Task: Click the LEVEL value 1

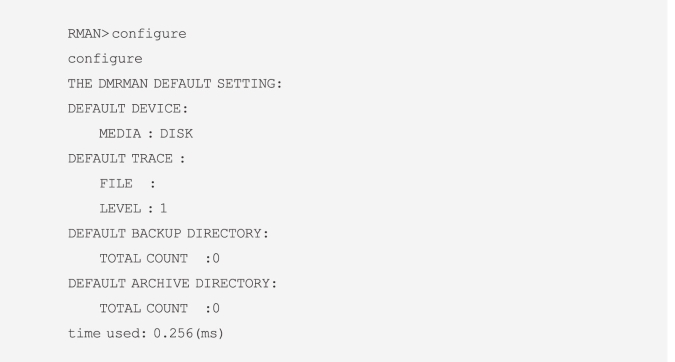Action: click(x=164, y=208)
